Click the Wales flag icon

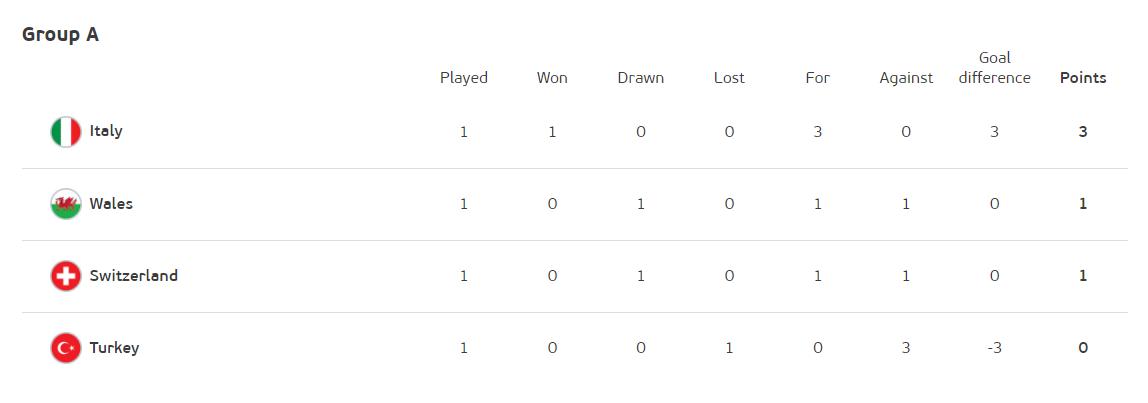tap(66, 204)
